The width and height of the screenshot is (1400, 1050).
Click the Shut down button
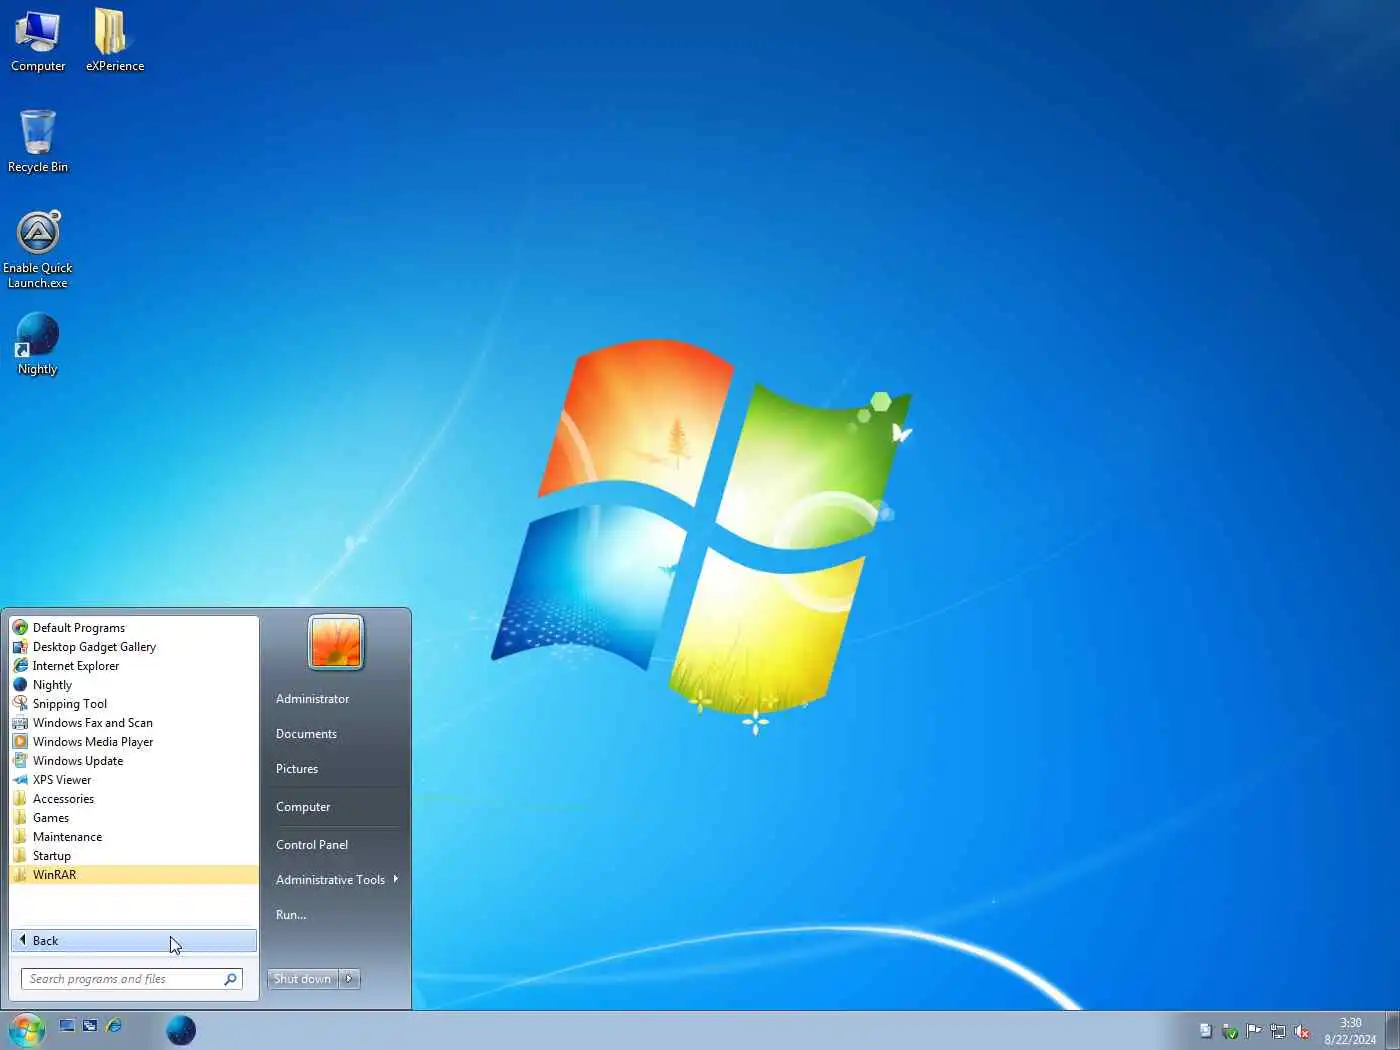[x=303, y=979]
